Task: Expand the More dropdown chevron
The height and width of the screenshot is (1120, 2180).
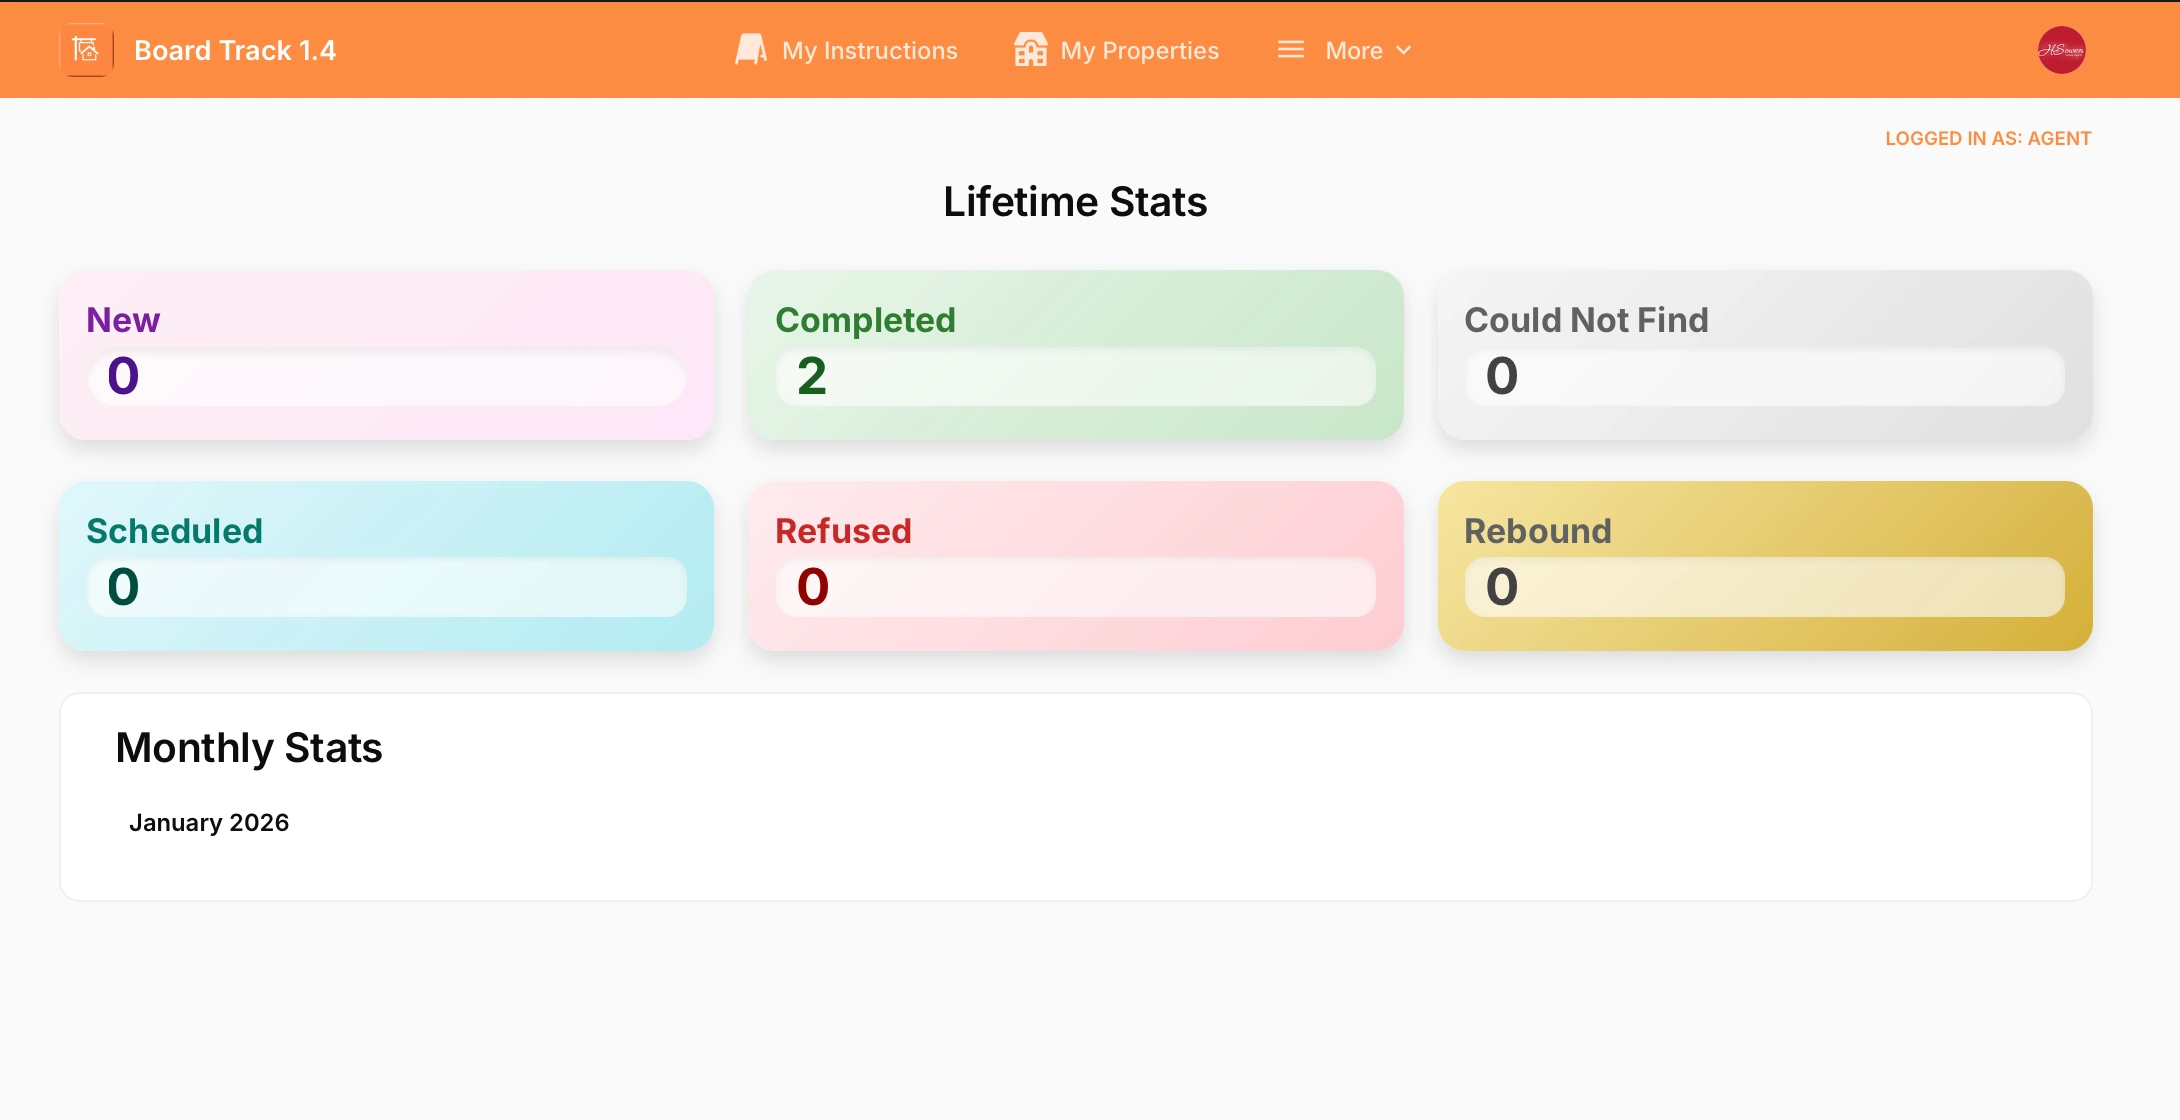Action: coord(1404,50)
